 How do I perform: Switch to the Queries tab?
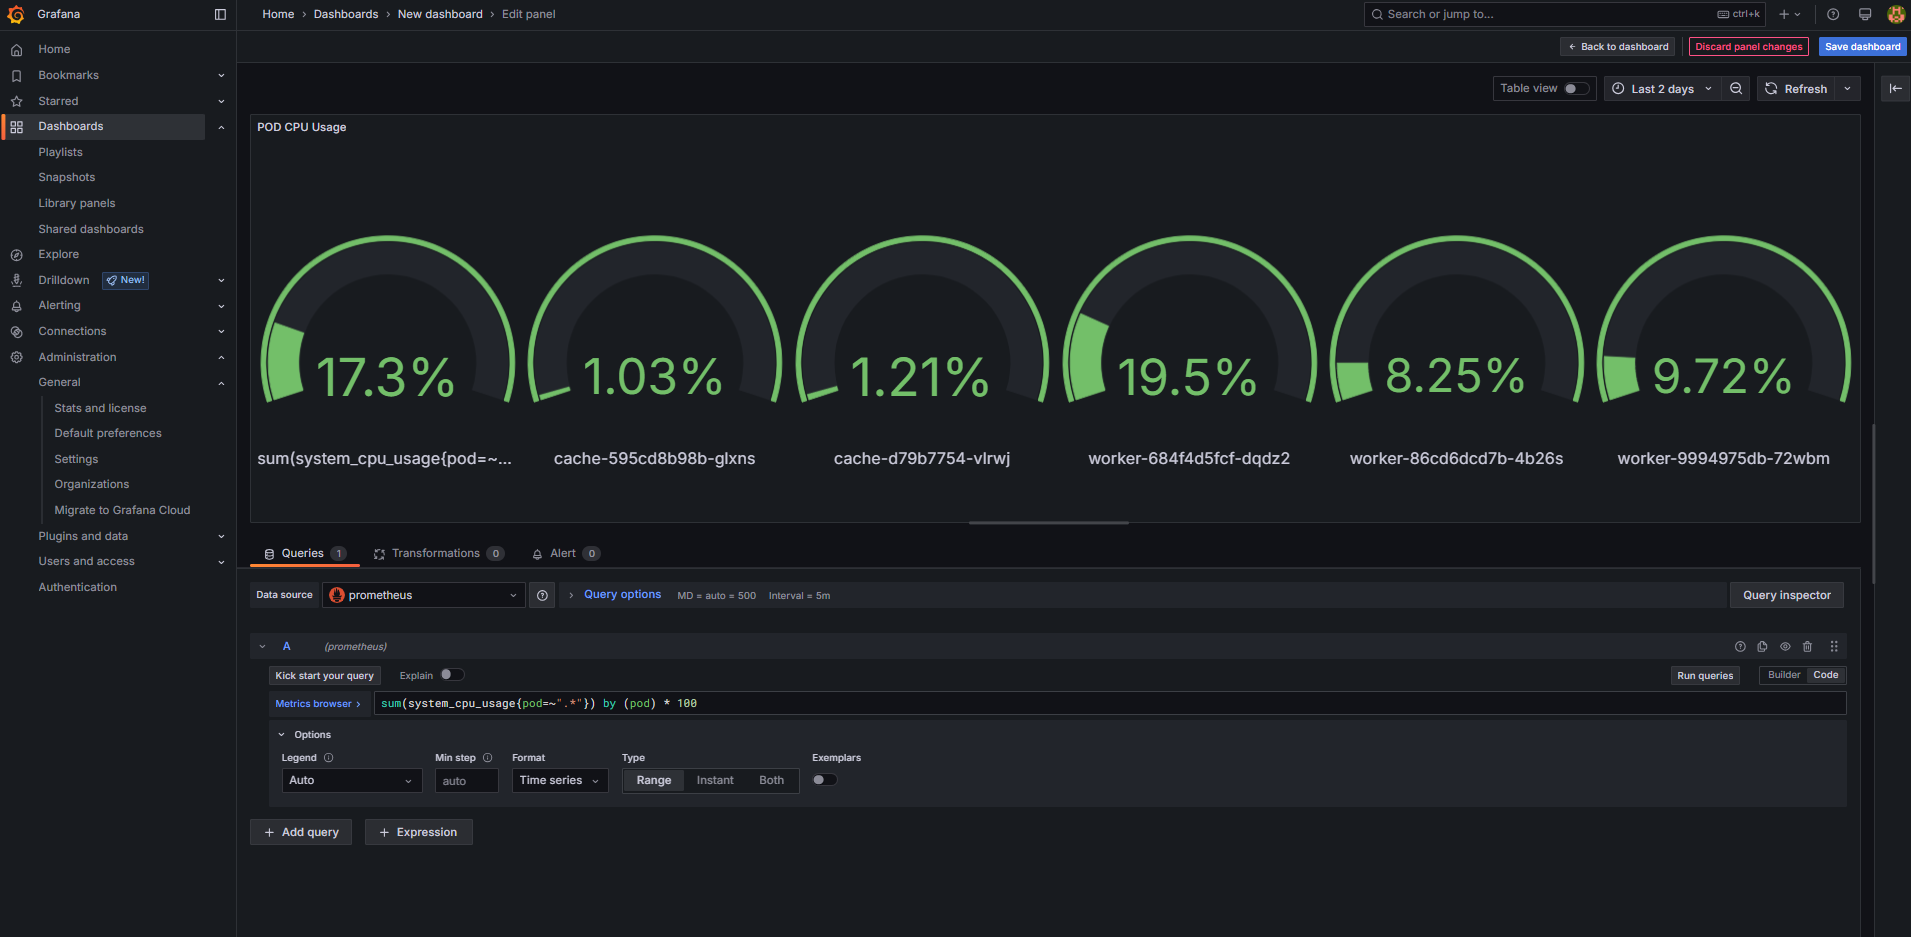[304, 553]
